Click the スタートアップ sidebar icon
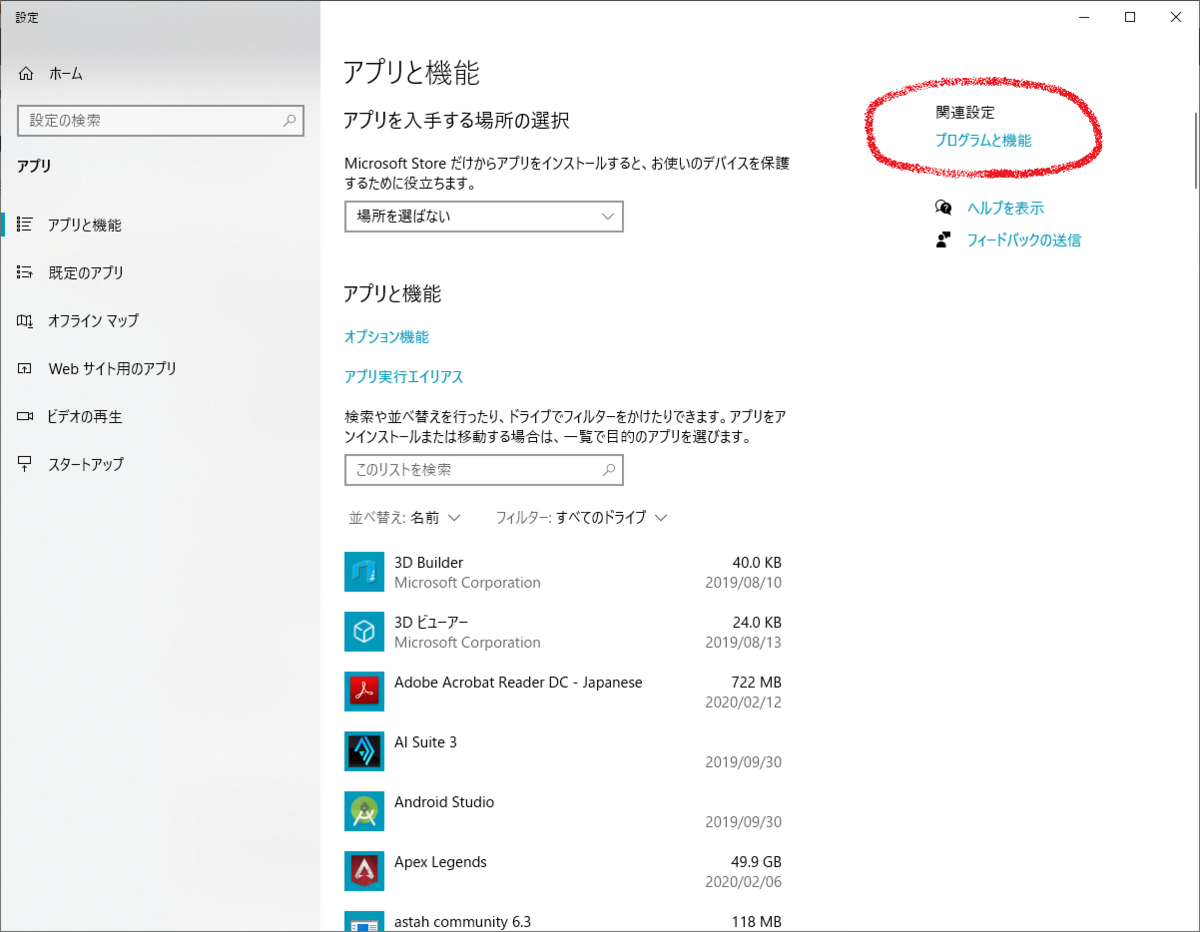This screenshot has width=1200, height=932. pos(26,464)
